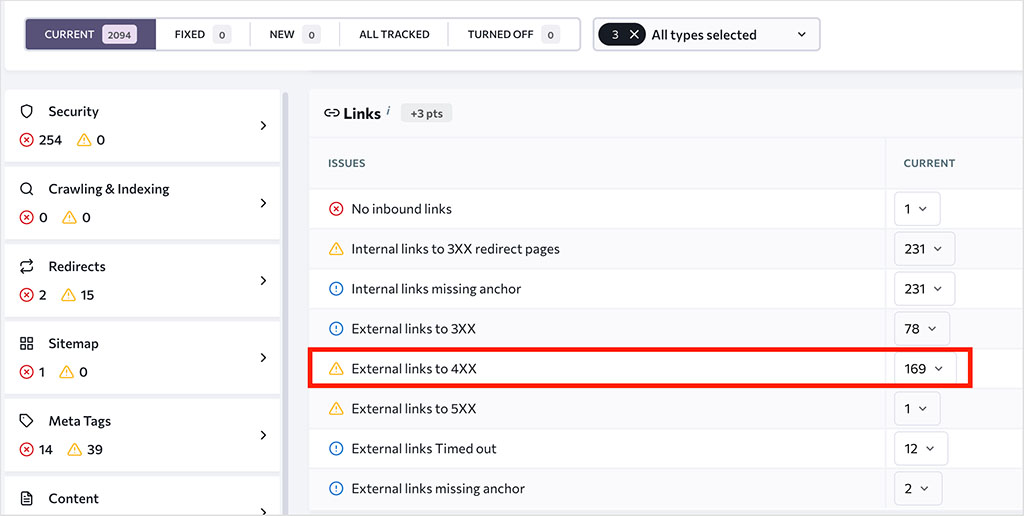
Task: Click External links to 5XX issue
Action: click(x=414, y=409)
